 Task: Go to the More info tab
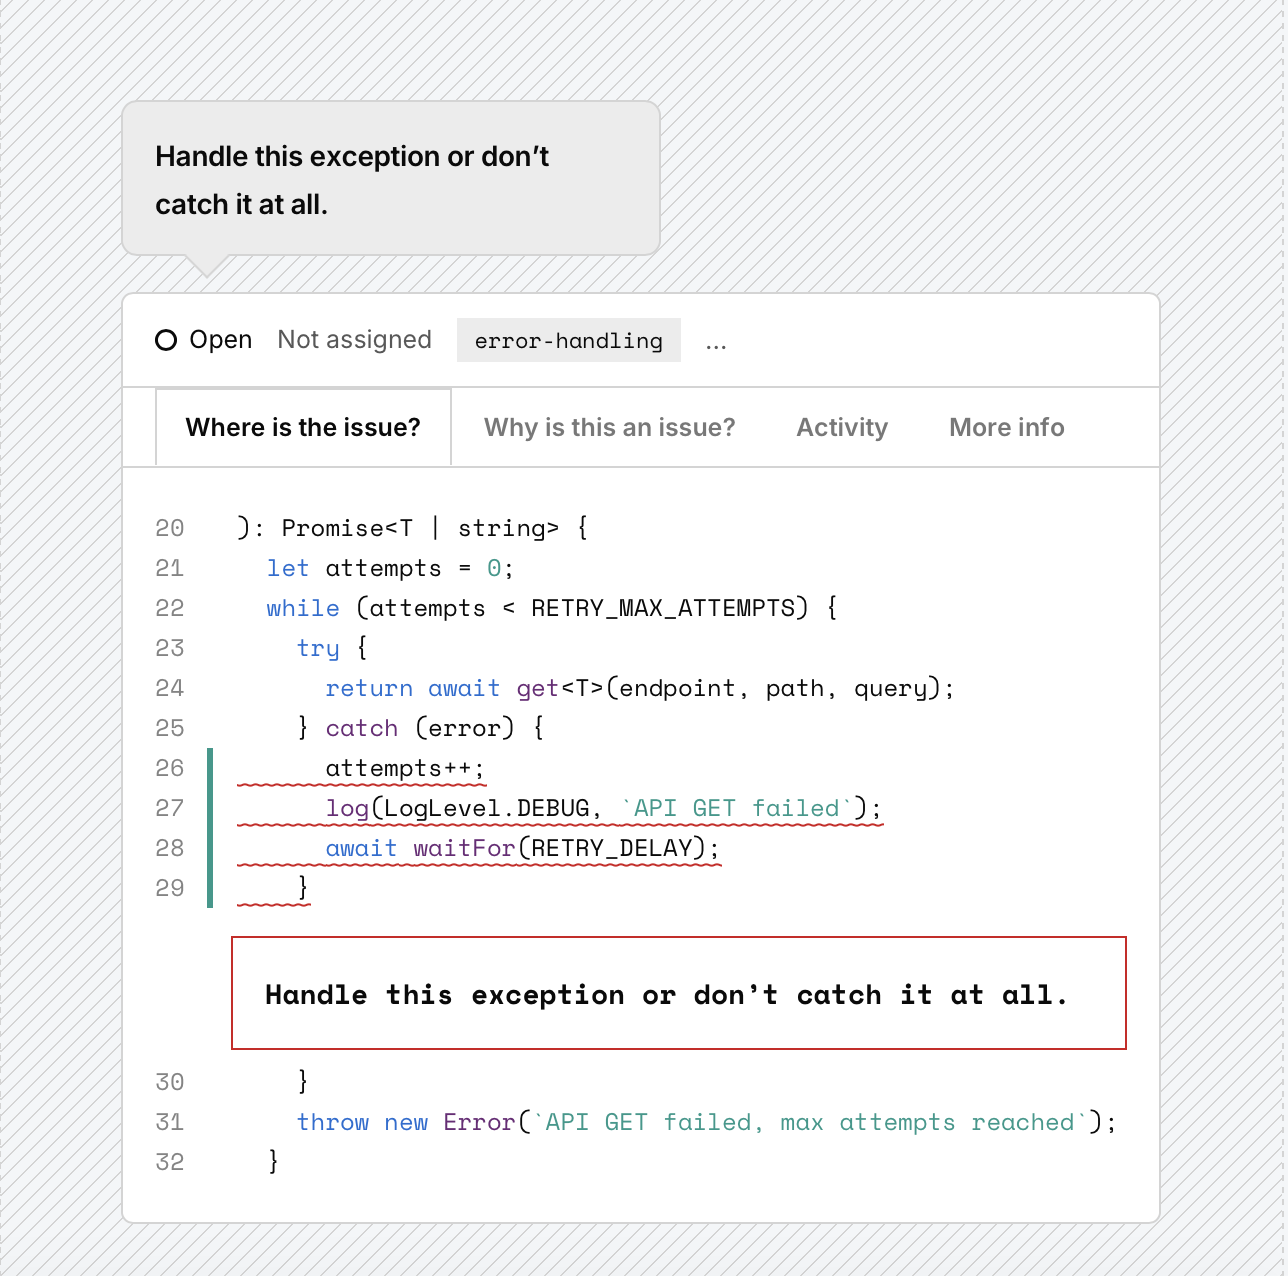tap(1007, 427)
